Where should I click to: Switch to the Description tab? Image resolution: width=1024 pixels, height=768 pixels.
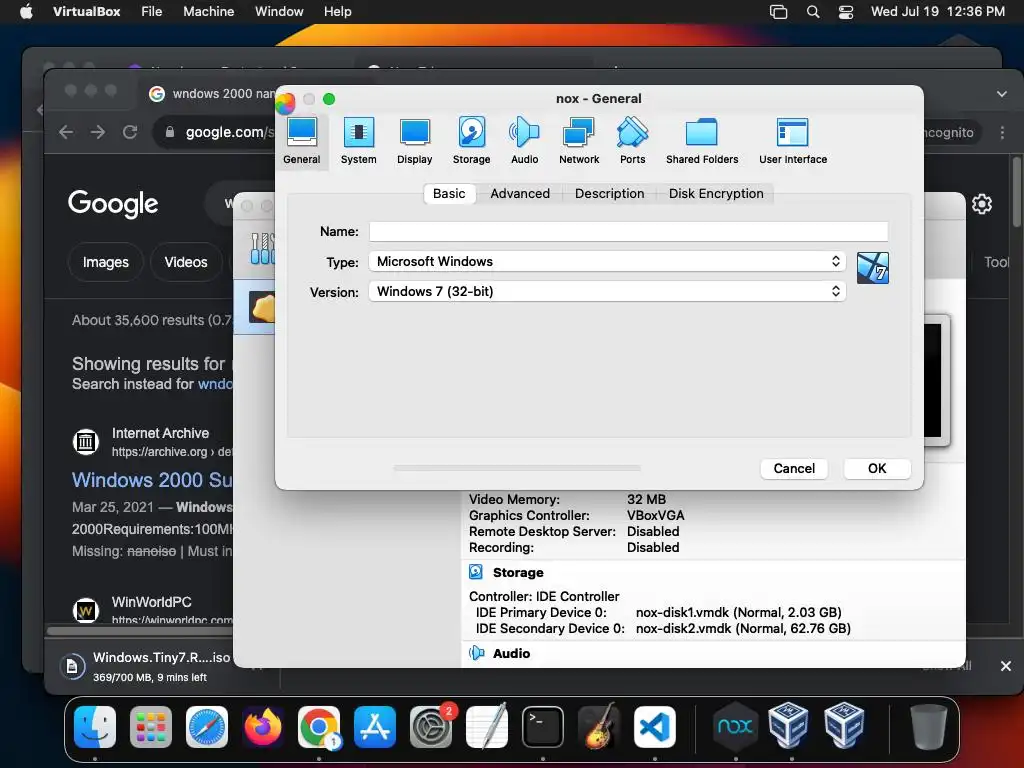(609, 193)
